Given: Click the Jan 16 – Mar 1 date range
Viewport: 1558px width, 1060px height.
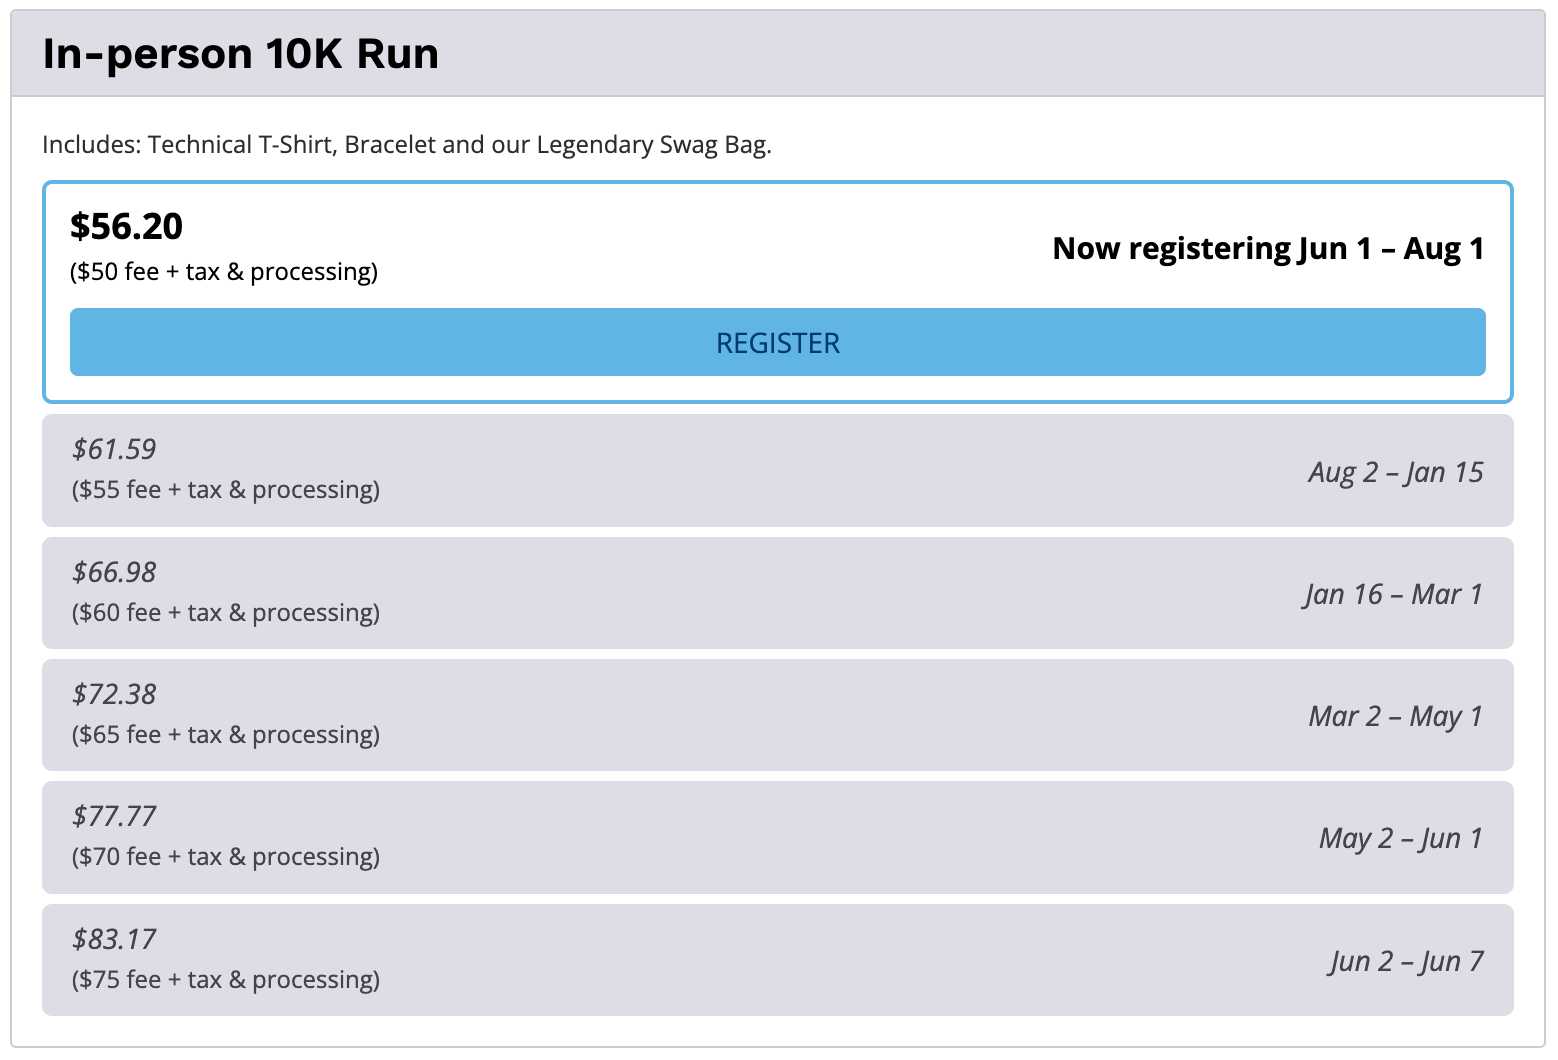Looking at the screenshot, I should pyautogui.click(x=1392, y=594).
